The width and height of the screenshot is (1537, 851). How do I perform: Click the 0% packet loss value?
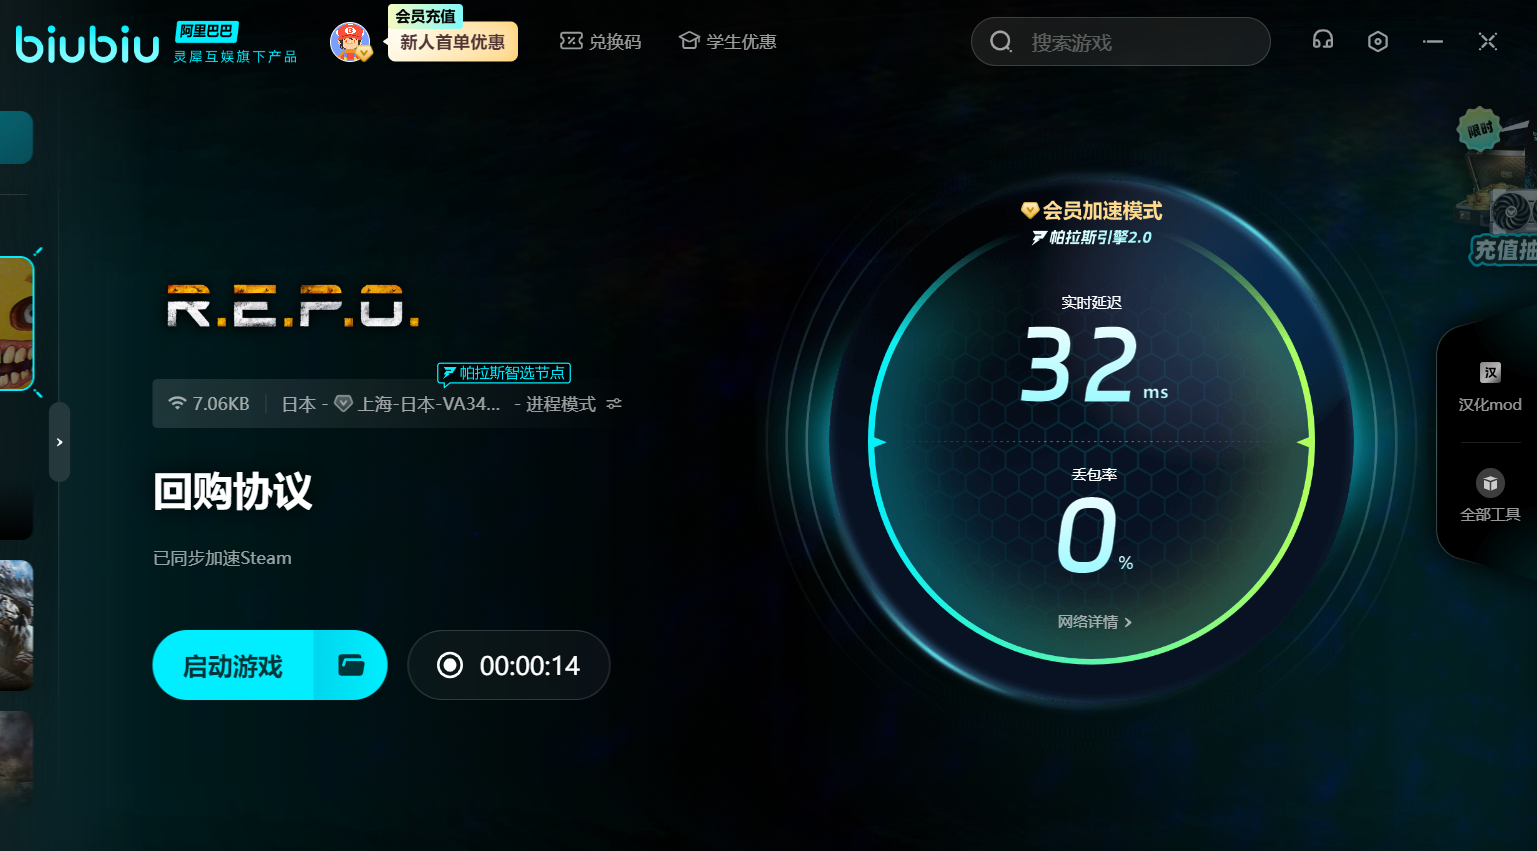(x=1095, y=536)
